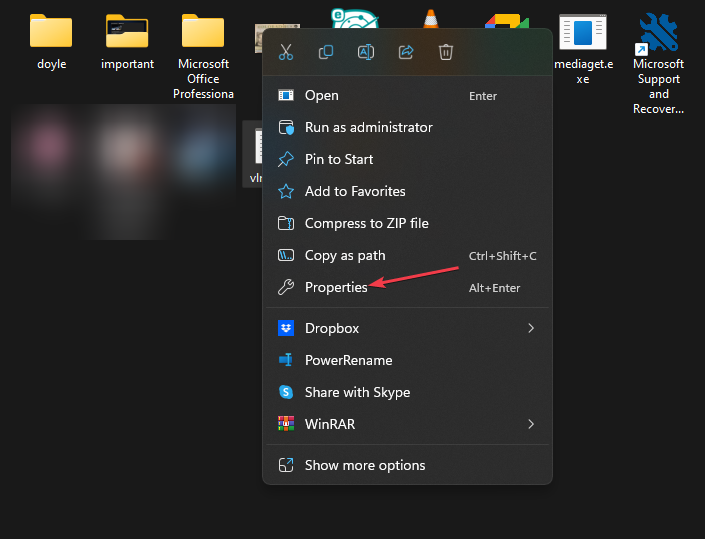Select Open from the context menu
The height and width of the screenshot is (539, 705).
tap(407, 95)
